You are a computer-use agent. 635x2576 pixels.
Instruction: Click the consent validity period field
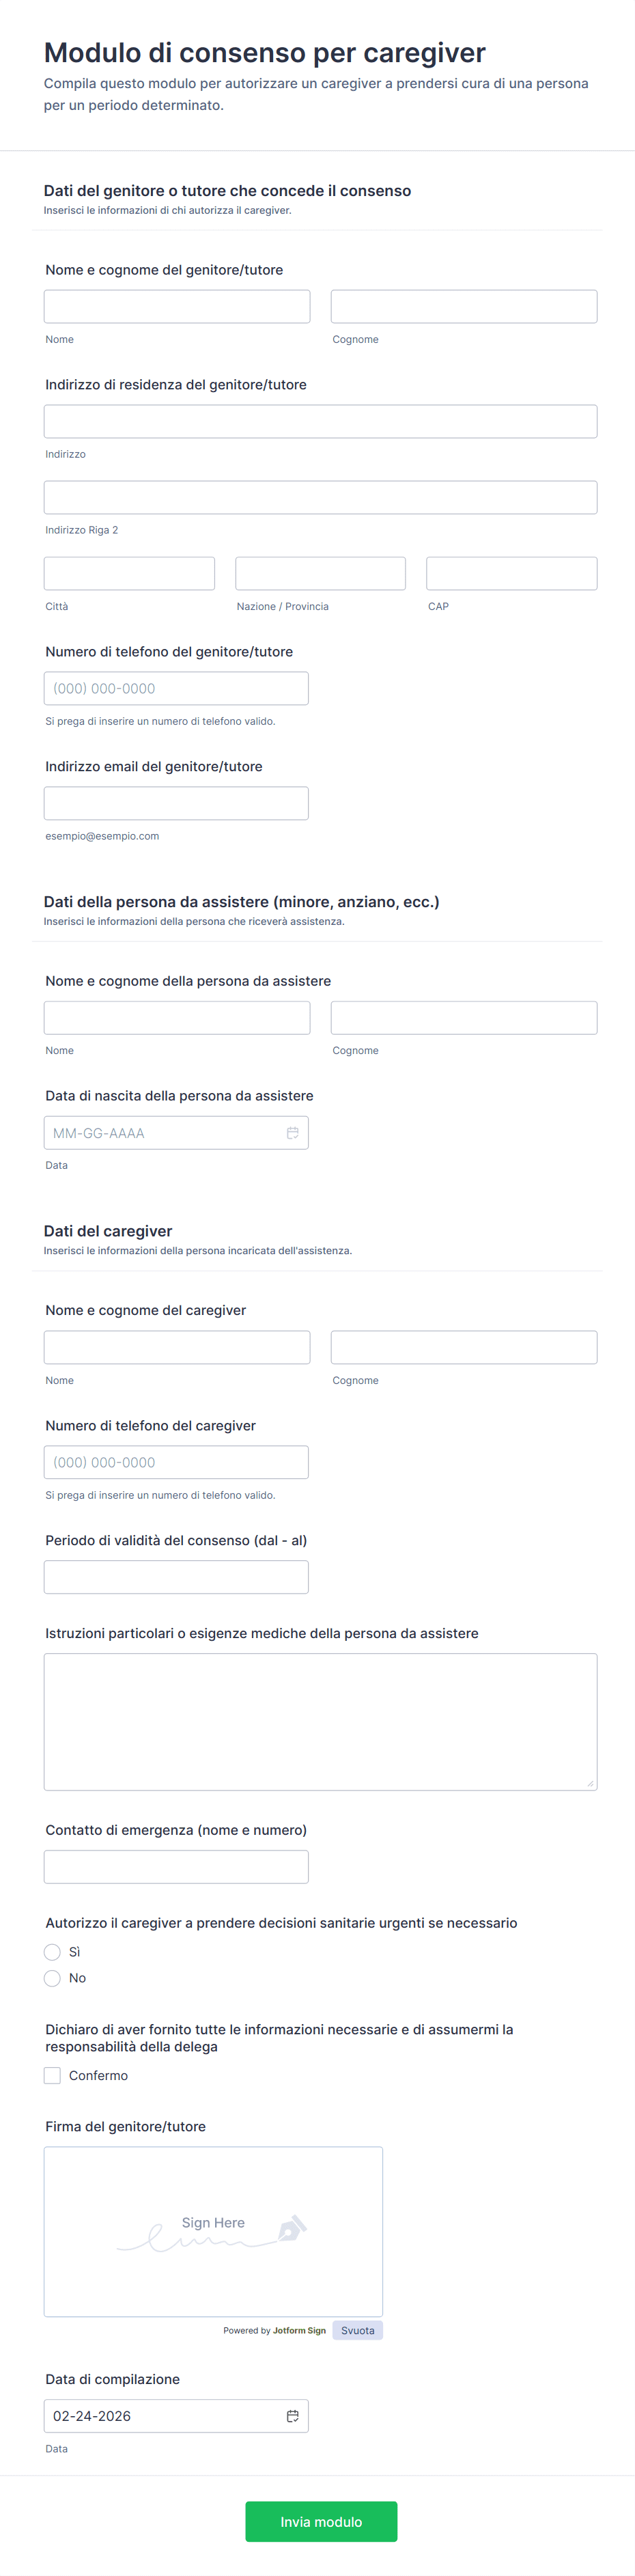[176, 1577]
